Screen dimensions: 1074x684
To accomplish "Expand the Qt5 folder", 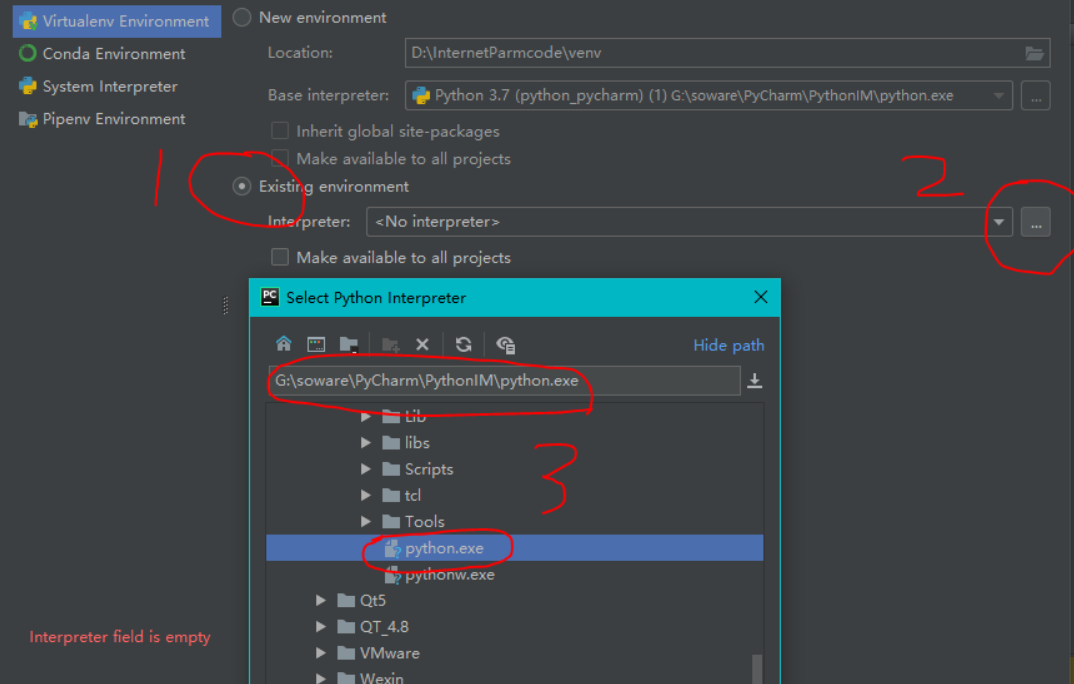I will pos(321,600).
